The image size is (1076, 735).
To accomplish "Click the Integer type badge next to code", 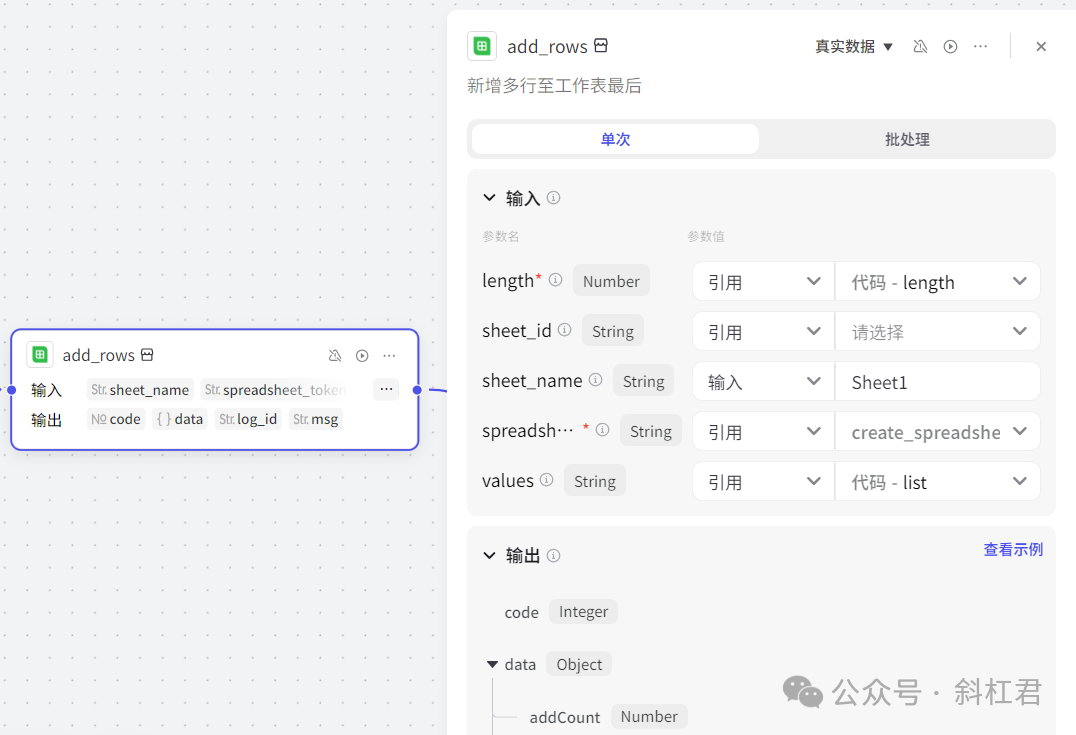I will 583,611.
